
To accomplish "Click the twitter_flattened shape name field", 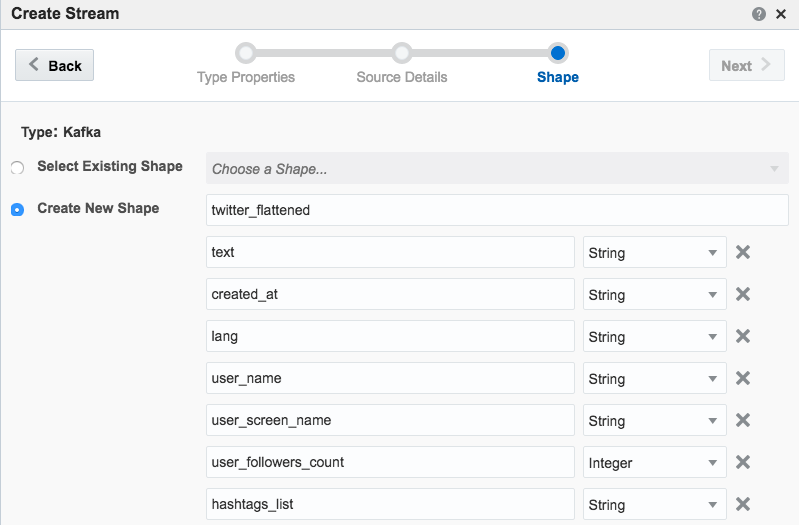I will 497,210.
